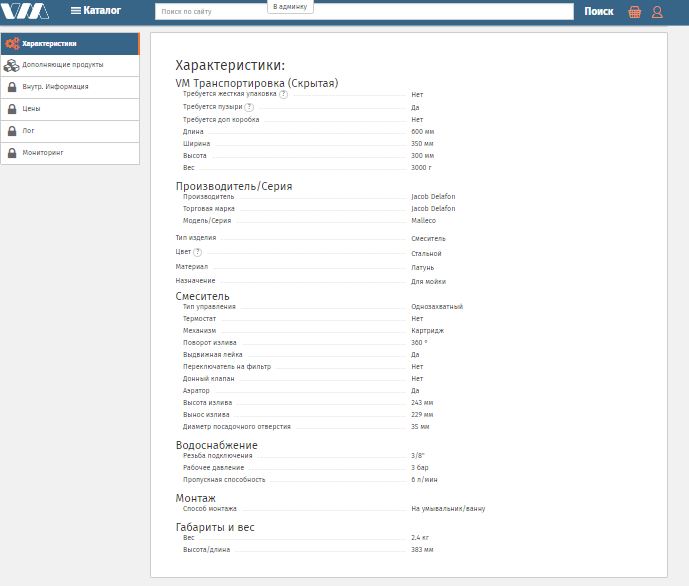
Task: Click the Монтаж section heading
Action: 196,498
